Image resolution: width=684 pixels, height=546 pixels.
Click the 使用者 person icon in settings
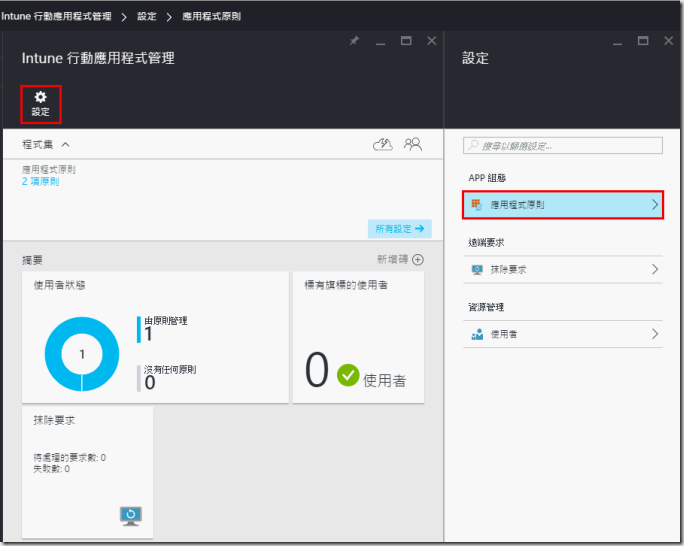point(477,334)
